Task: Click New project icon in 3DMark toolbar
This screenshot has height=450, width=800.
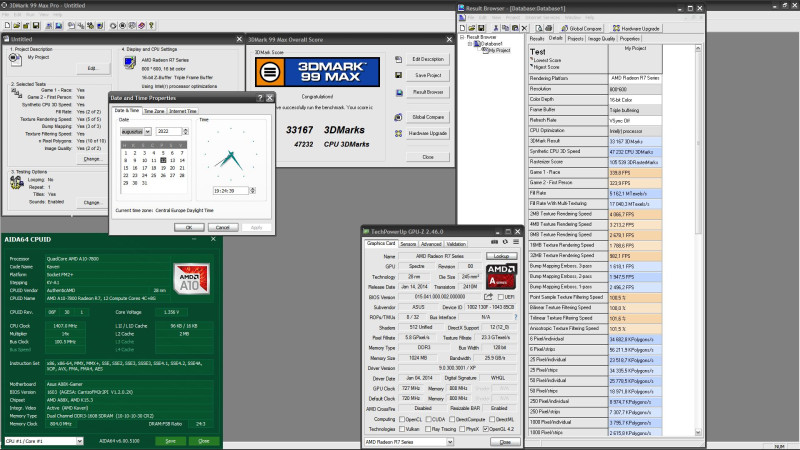Action: click(7, 25)
